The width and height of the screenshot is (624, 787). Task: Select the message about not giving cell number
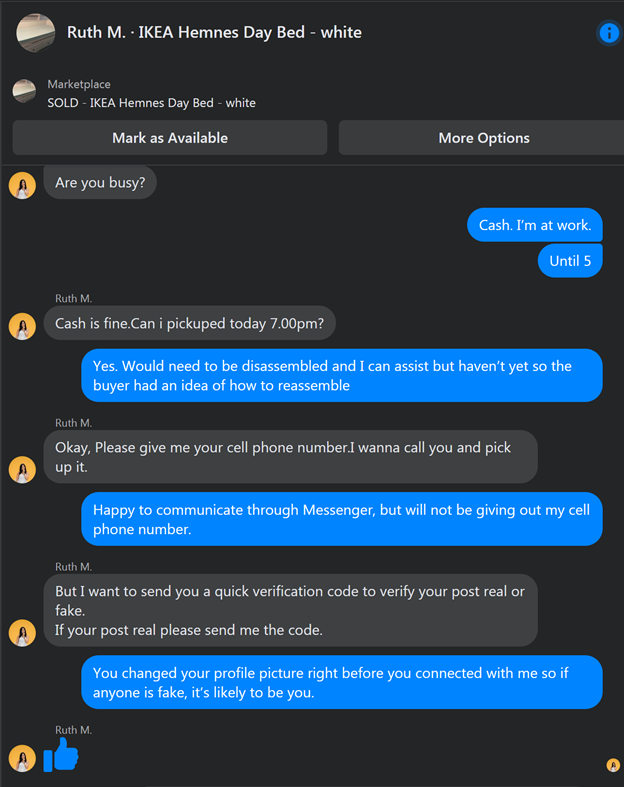point(342,519)
